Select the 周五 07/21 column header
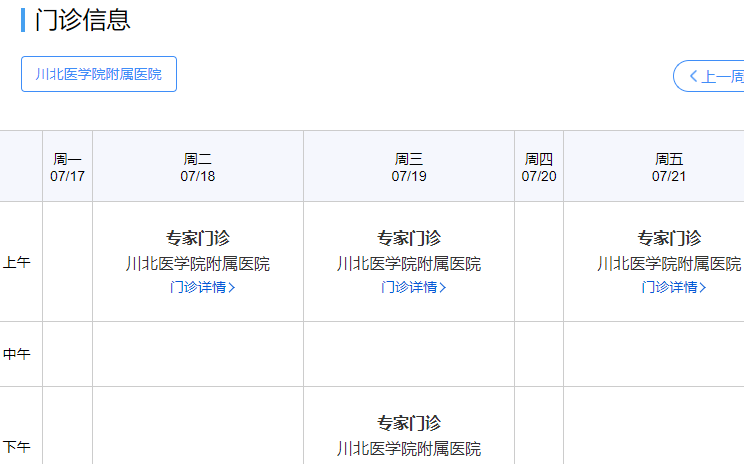Screen dimensions: 744x464 (669, 167)
